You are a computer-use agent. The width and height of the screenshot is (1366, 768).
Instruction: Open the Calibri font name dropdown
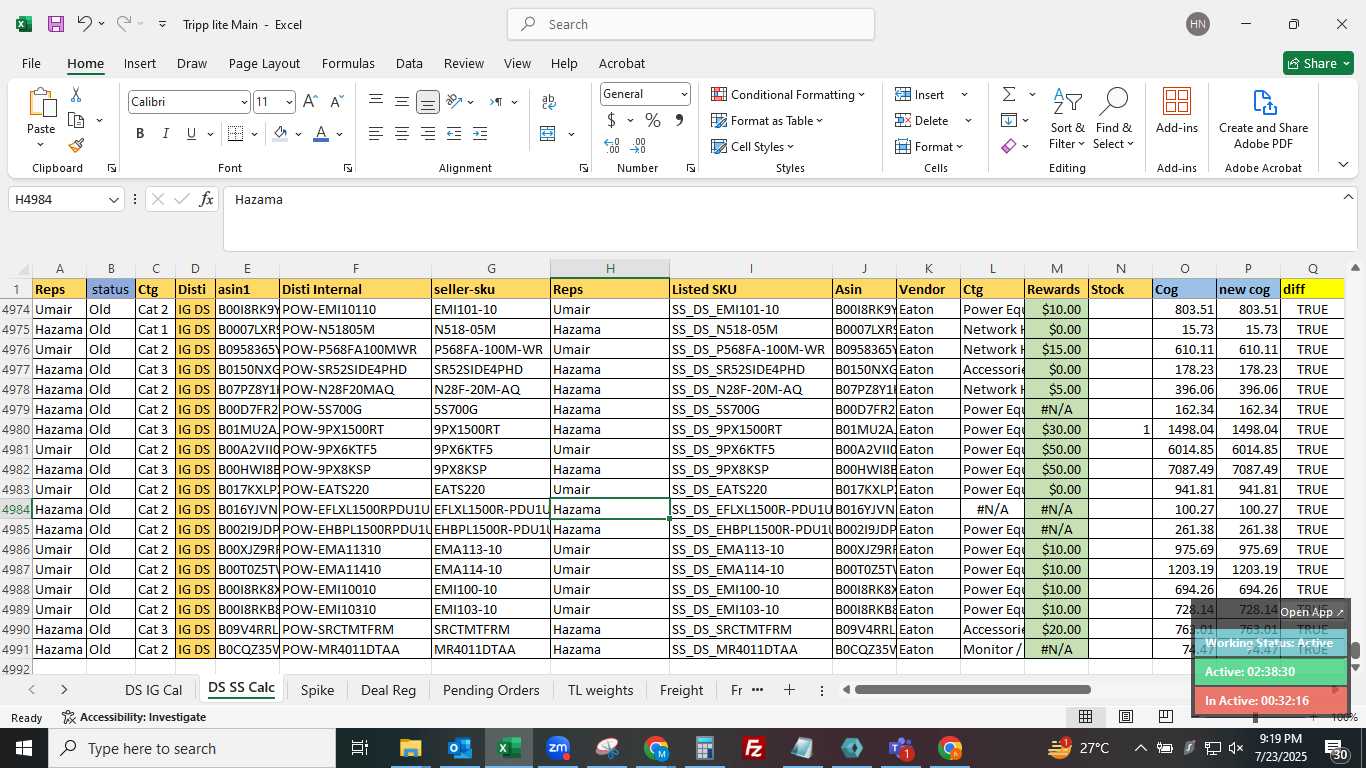(x=243, y=102)
